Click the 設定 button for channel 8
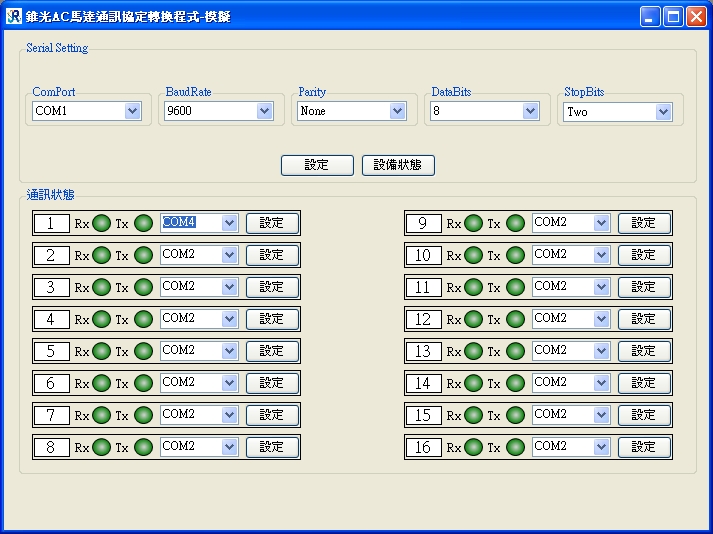 pyautogui.click(x=272, y=447)
